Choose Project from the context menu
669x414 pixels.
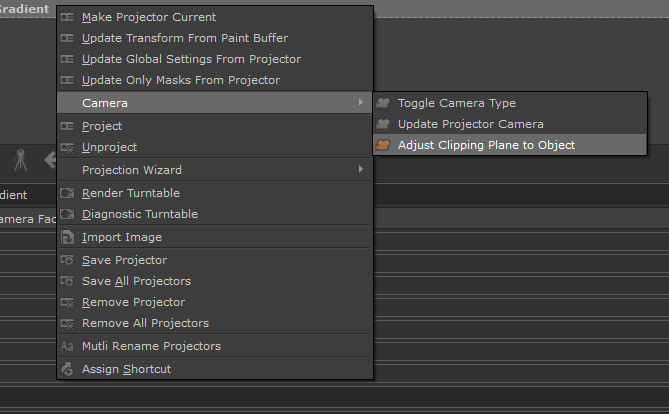click(102, 126)
